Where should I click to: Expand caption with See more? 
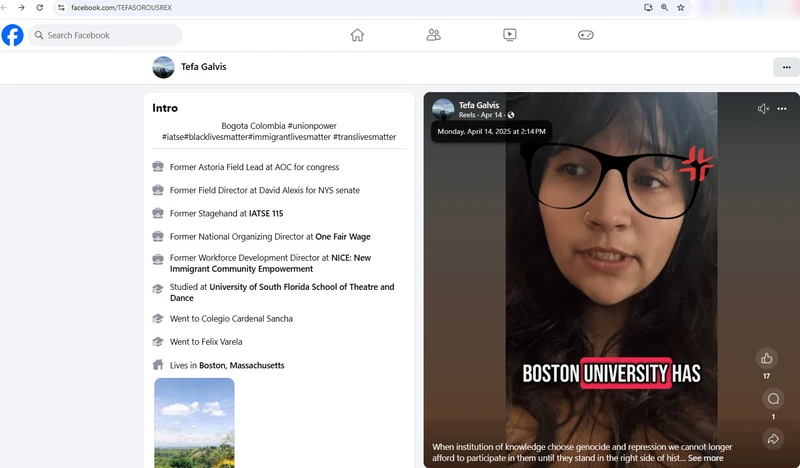[x=705, y=458]
